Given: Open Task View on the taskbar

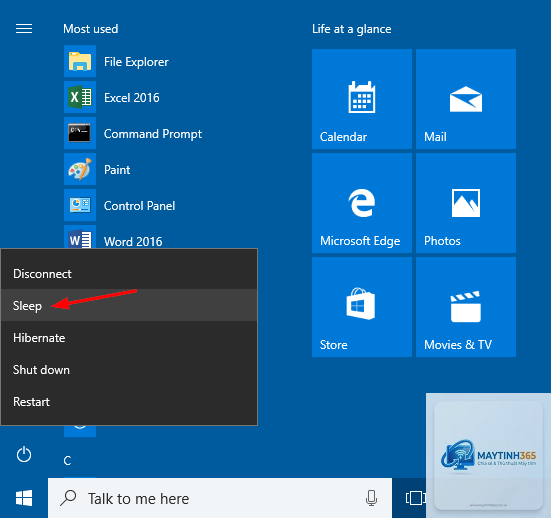Looking at the screenshot, I should pyautogui.click(x=415, y=498).
